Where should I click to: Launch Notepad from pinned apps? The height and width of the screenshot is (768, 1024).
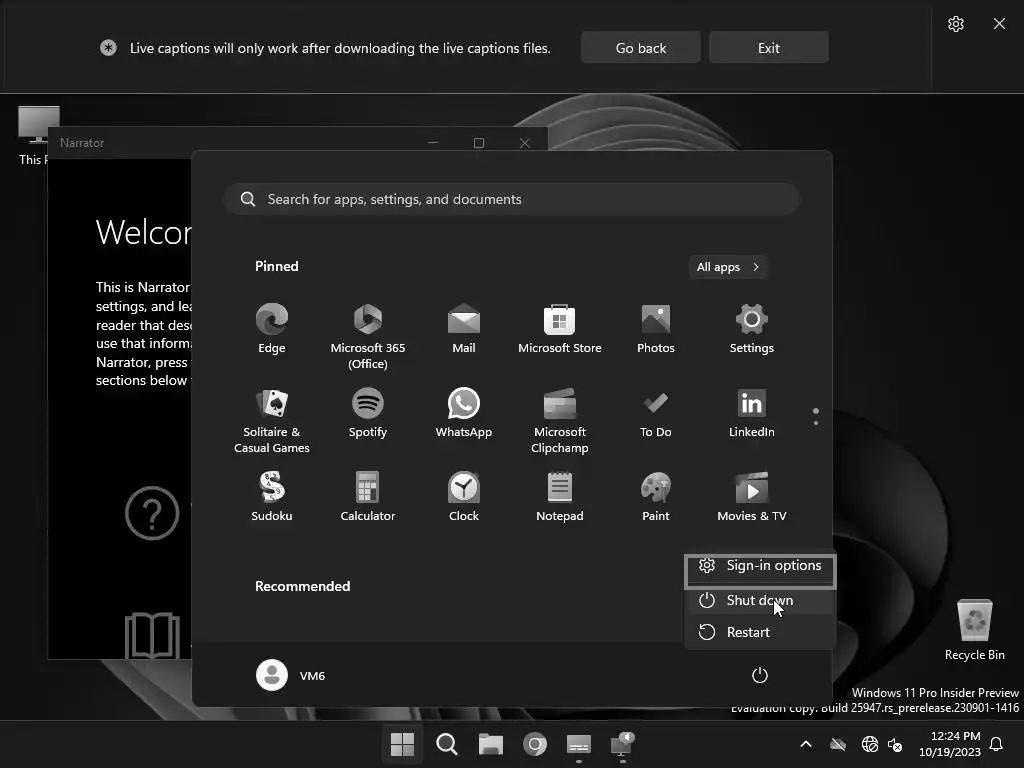(x=560, y=496)
